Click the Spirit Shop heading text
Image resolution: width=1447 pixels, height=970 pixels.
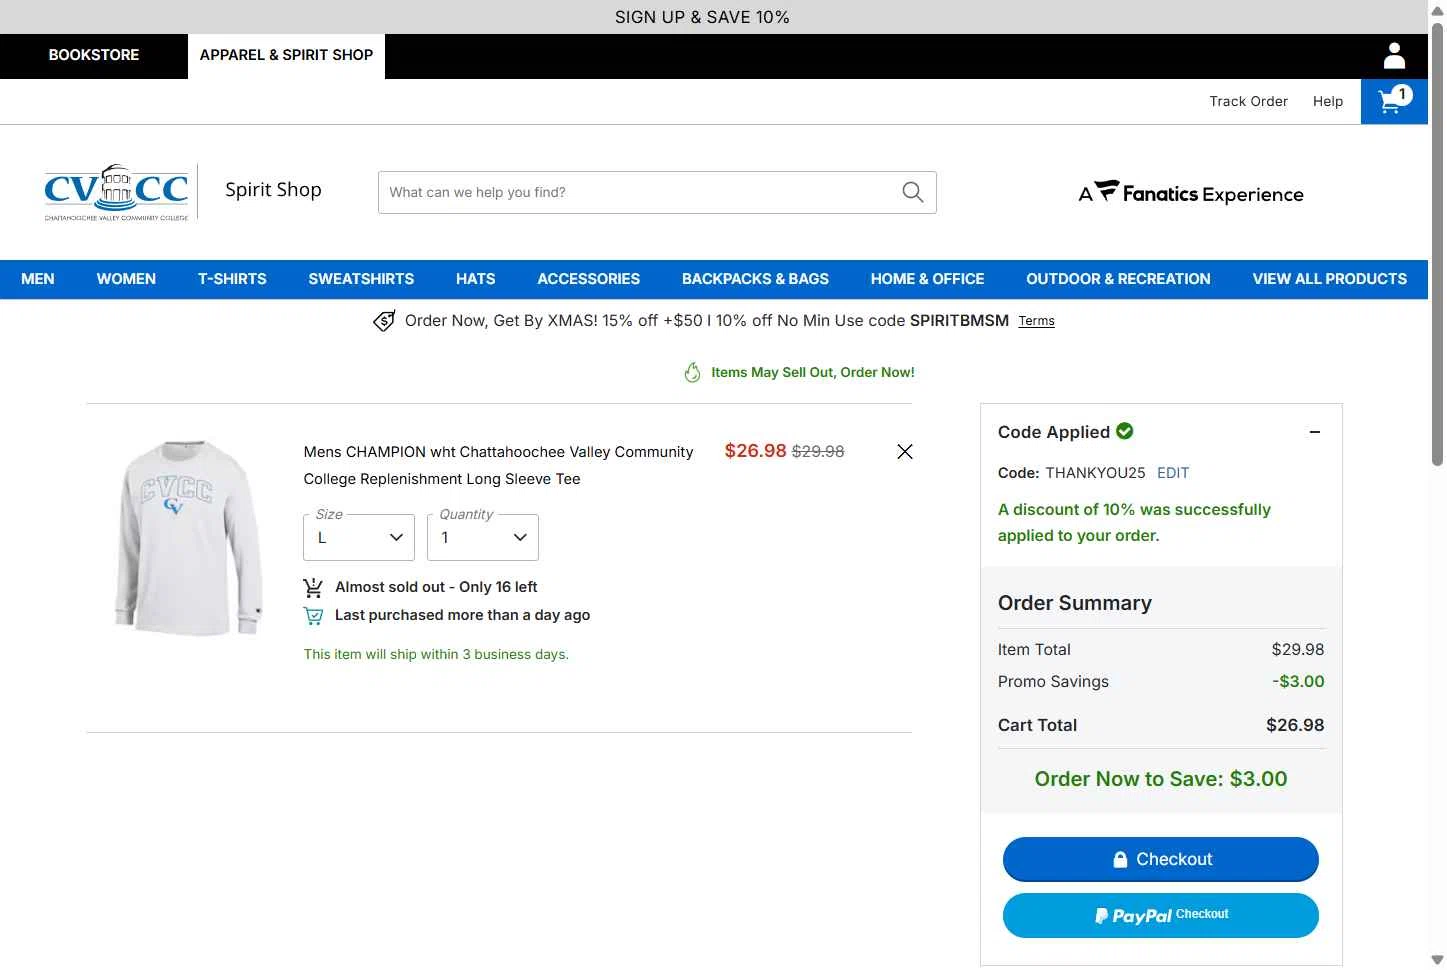tap(273, 190)
